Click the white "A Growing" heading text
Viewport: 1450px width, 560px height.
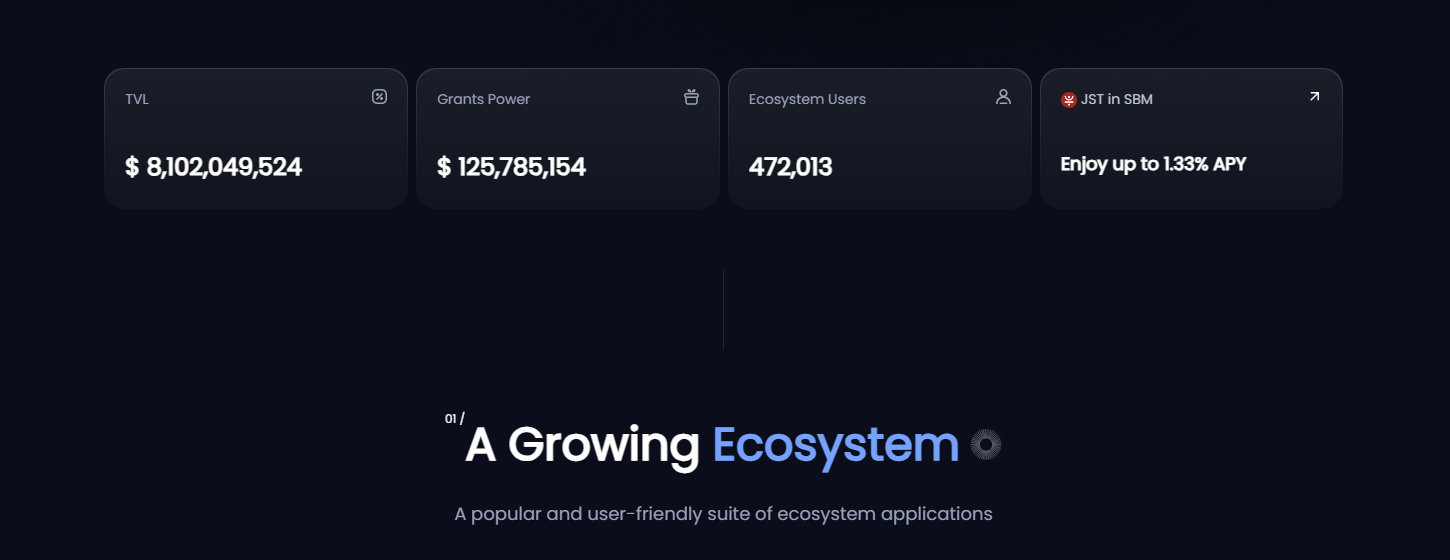[x=582, y=445]
